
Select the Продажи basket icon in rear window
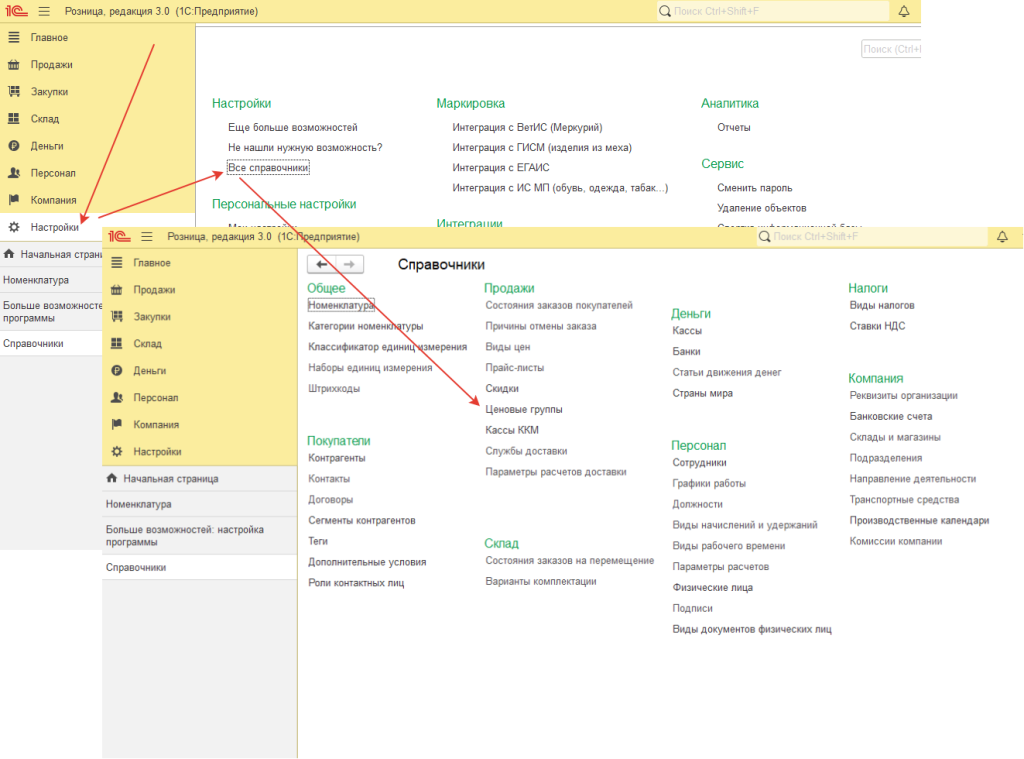point(14,65)
